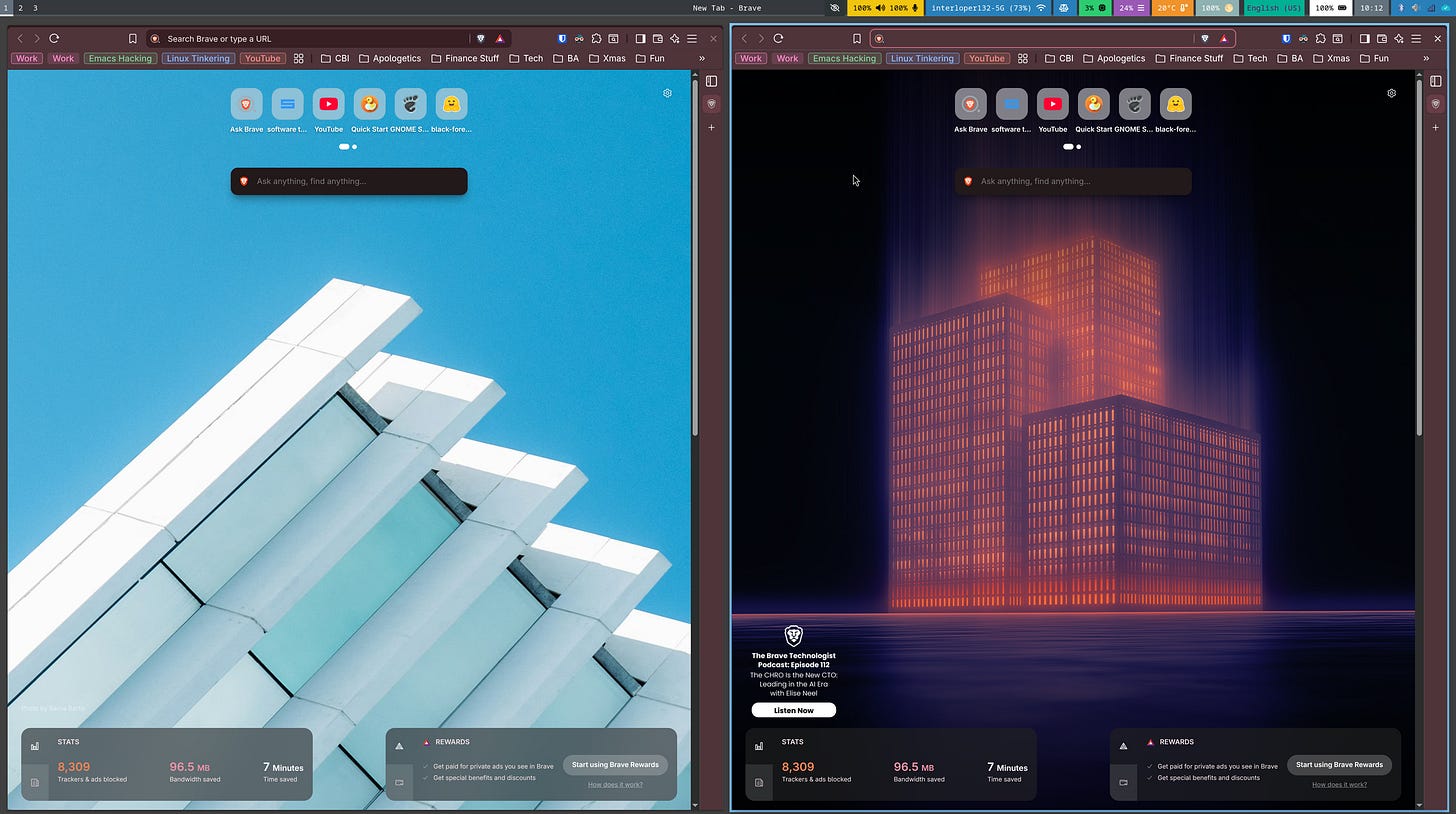
Task: Click the Brave Shields icon in address bar
Action: click(x=480, y=38)
